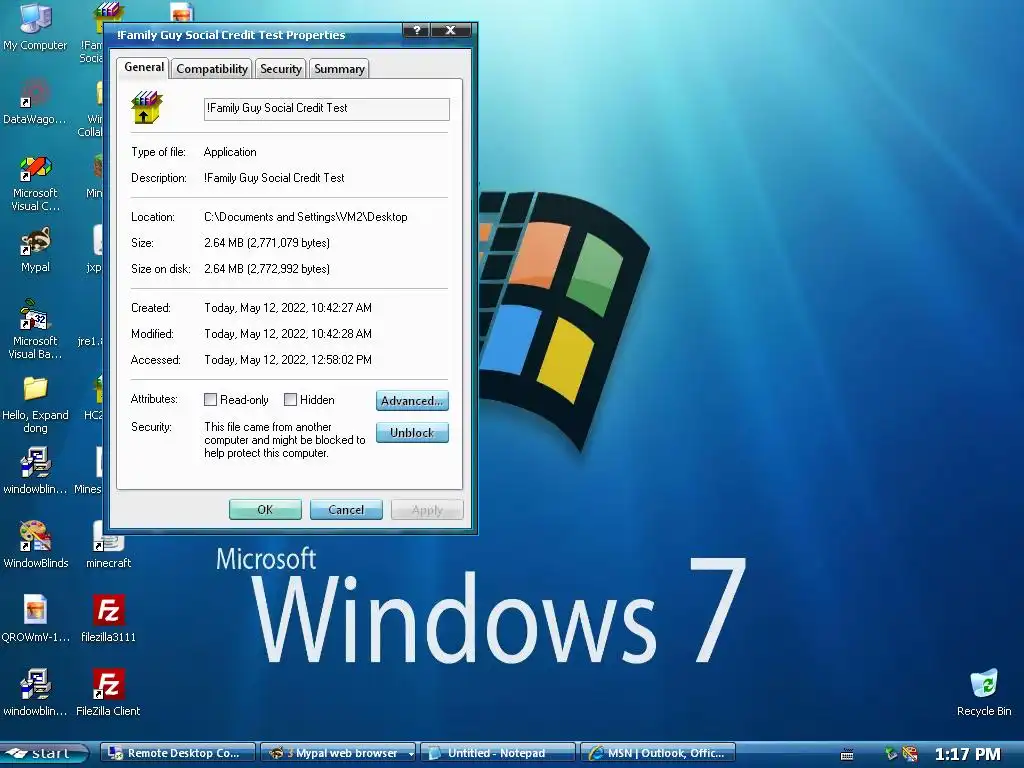The image size is (1024, 768).
Task: Open the QROWmV-1 file icon
Action: pos(35,618)
